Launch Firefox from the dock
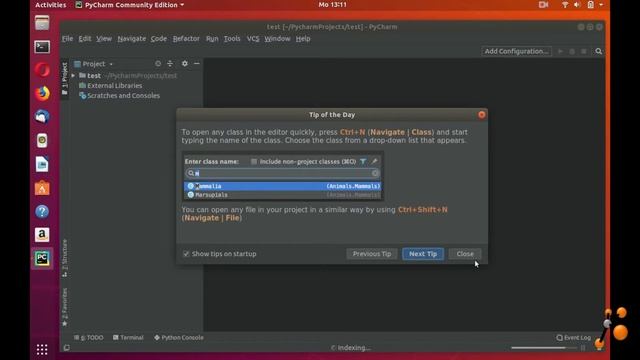 (x=42, y=93)
